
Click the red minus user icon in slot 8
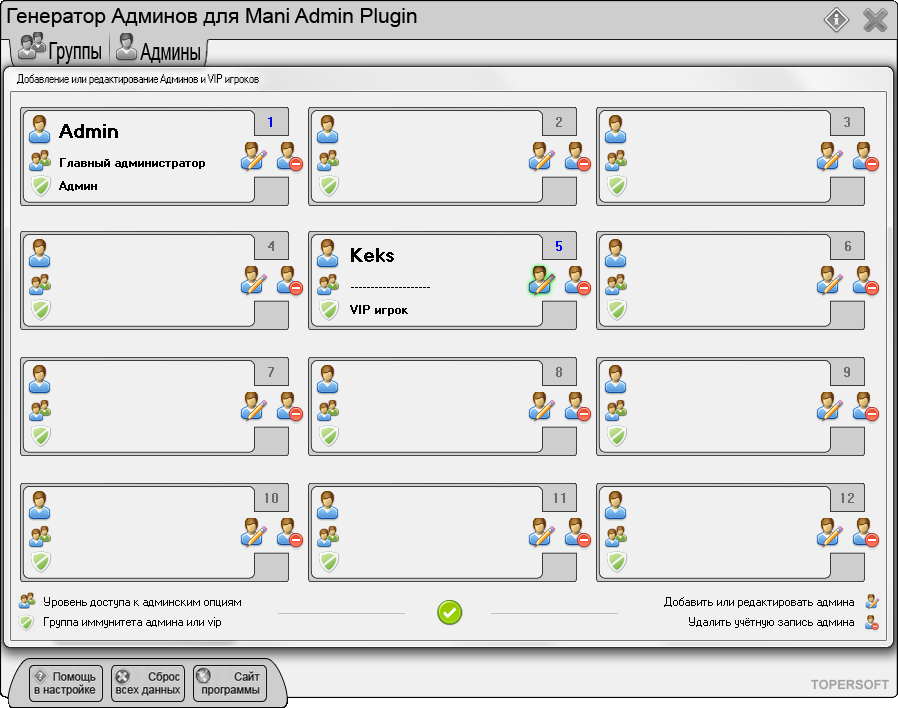(578, 406)
